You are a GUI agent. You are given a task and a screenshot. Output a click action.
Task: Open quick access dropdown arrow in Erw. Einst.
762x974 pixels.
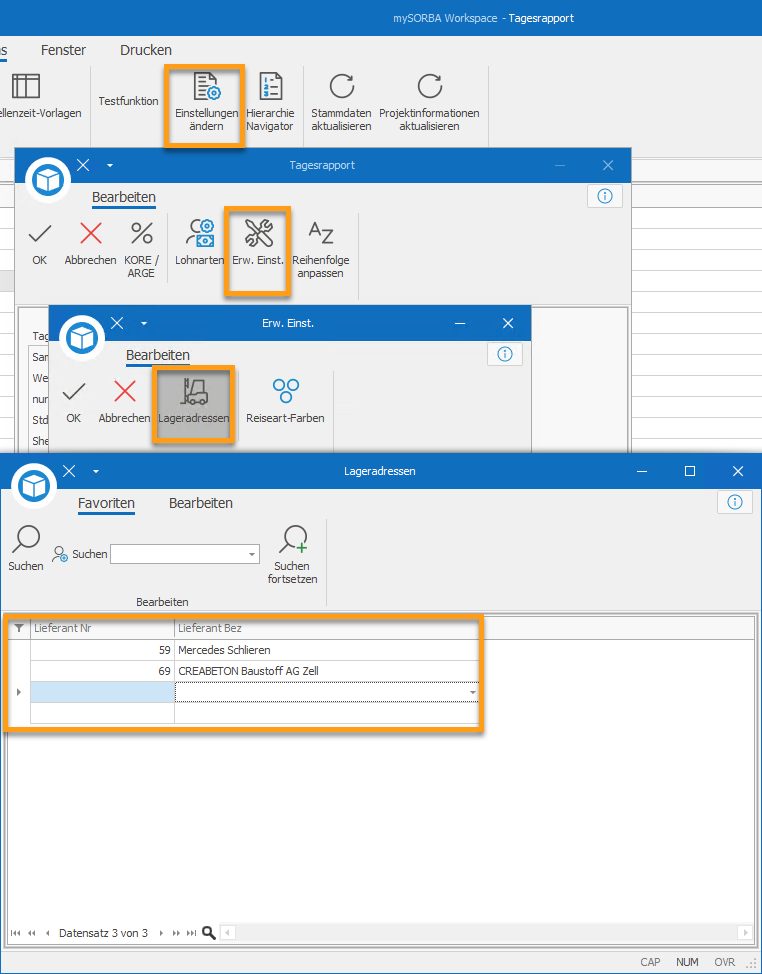click(144, 324)
